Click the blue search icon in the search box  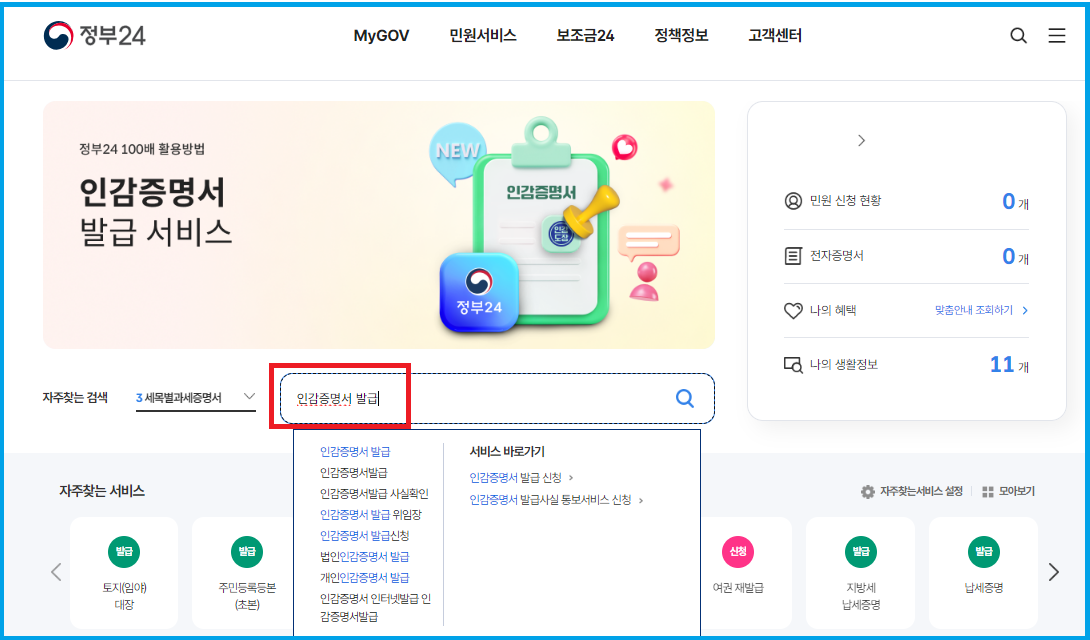[685, 398]
